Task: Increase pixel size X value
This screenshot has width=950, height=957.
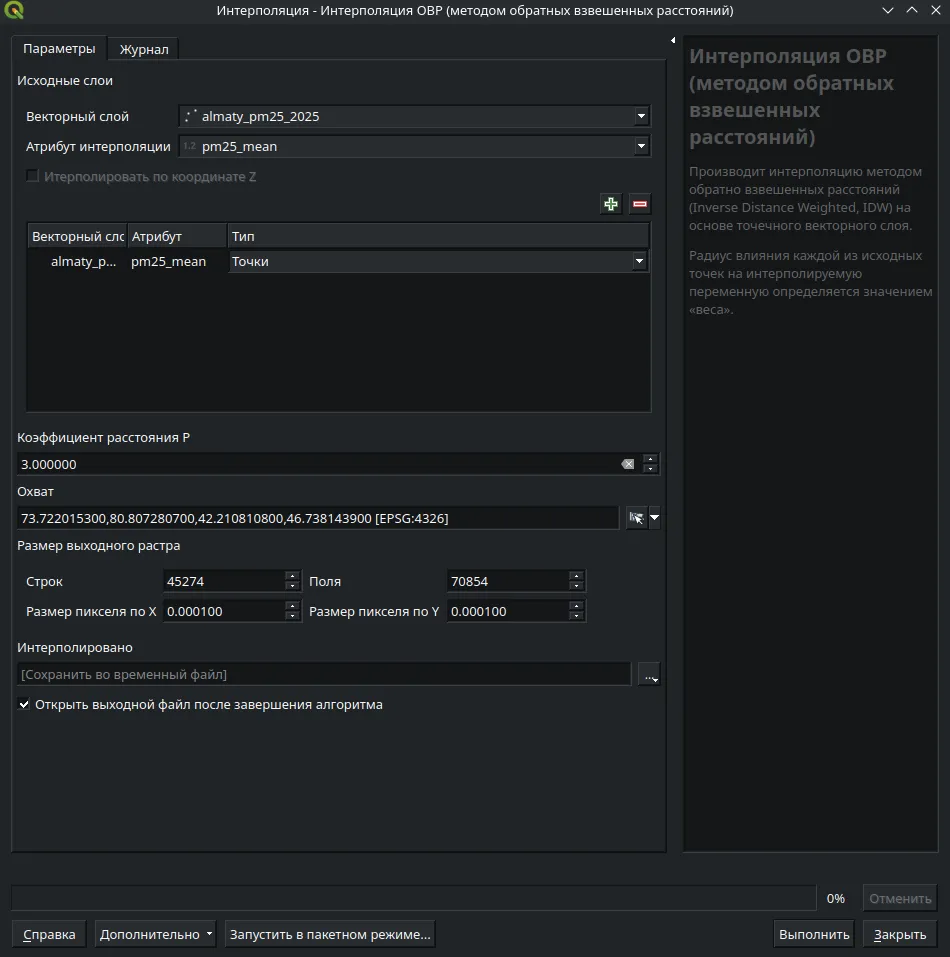Action: [292, 606]
